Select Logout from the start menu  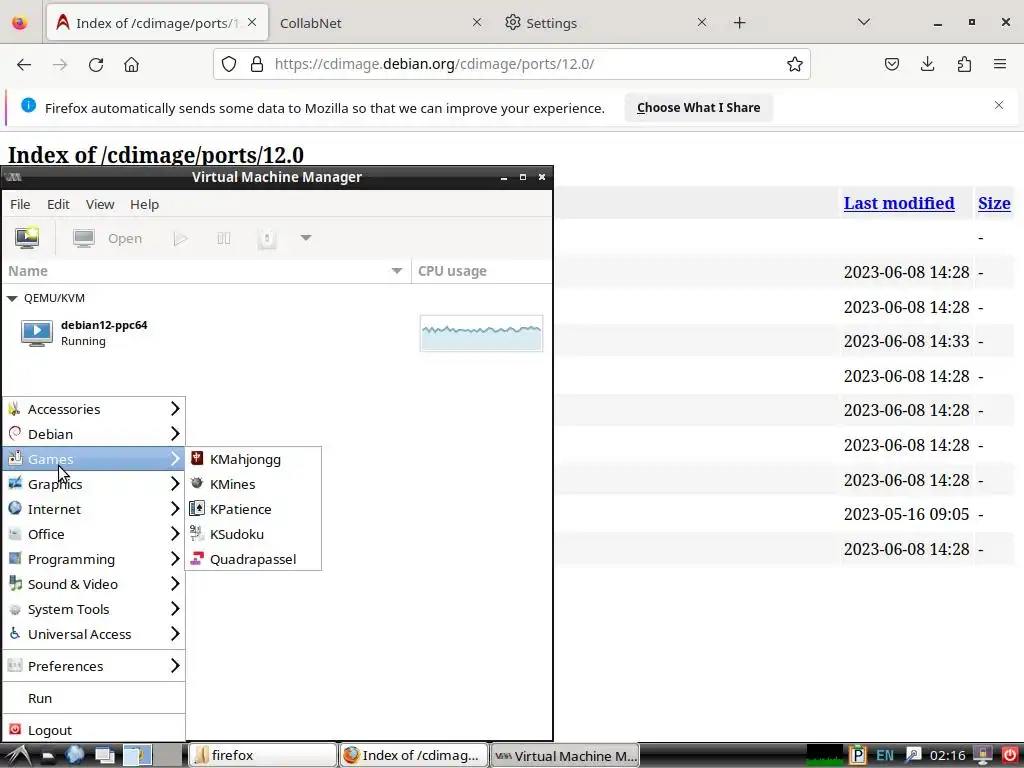(x=94, y=730)
